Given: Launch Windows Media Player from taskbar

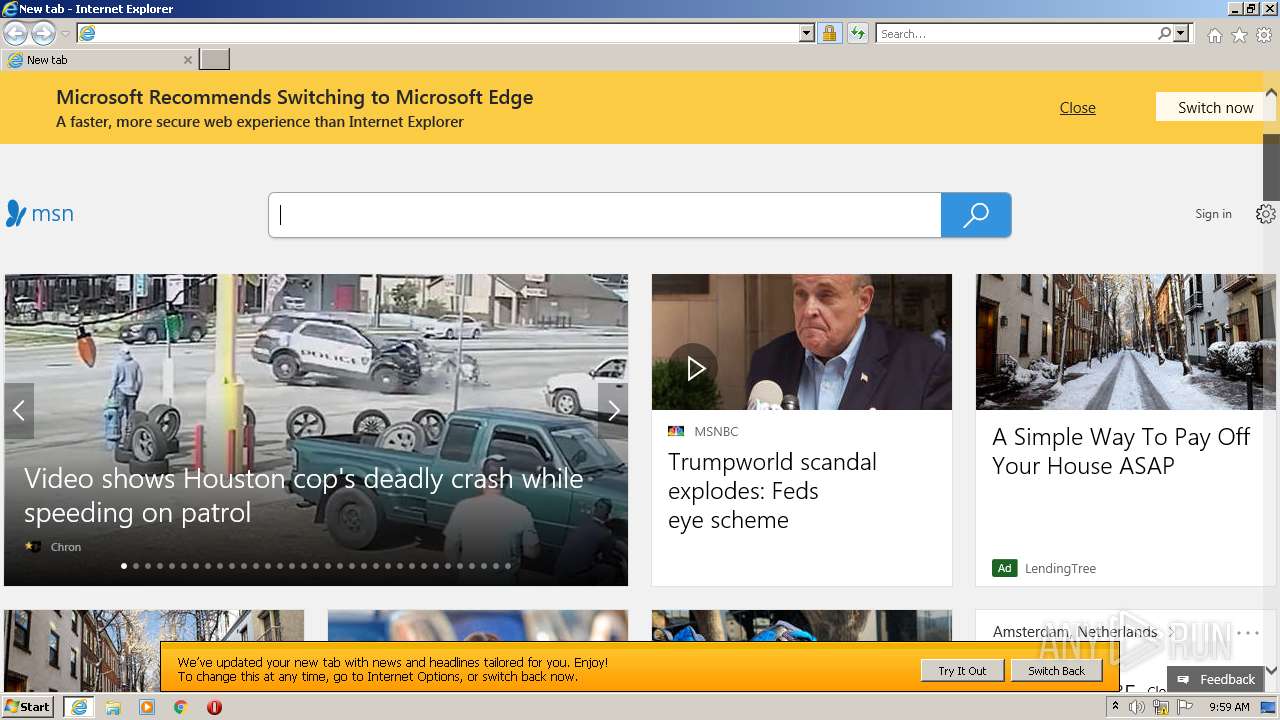Looking at the screenshot, I should point(147,707).
